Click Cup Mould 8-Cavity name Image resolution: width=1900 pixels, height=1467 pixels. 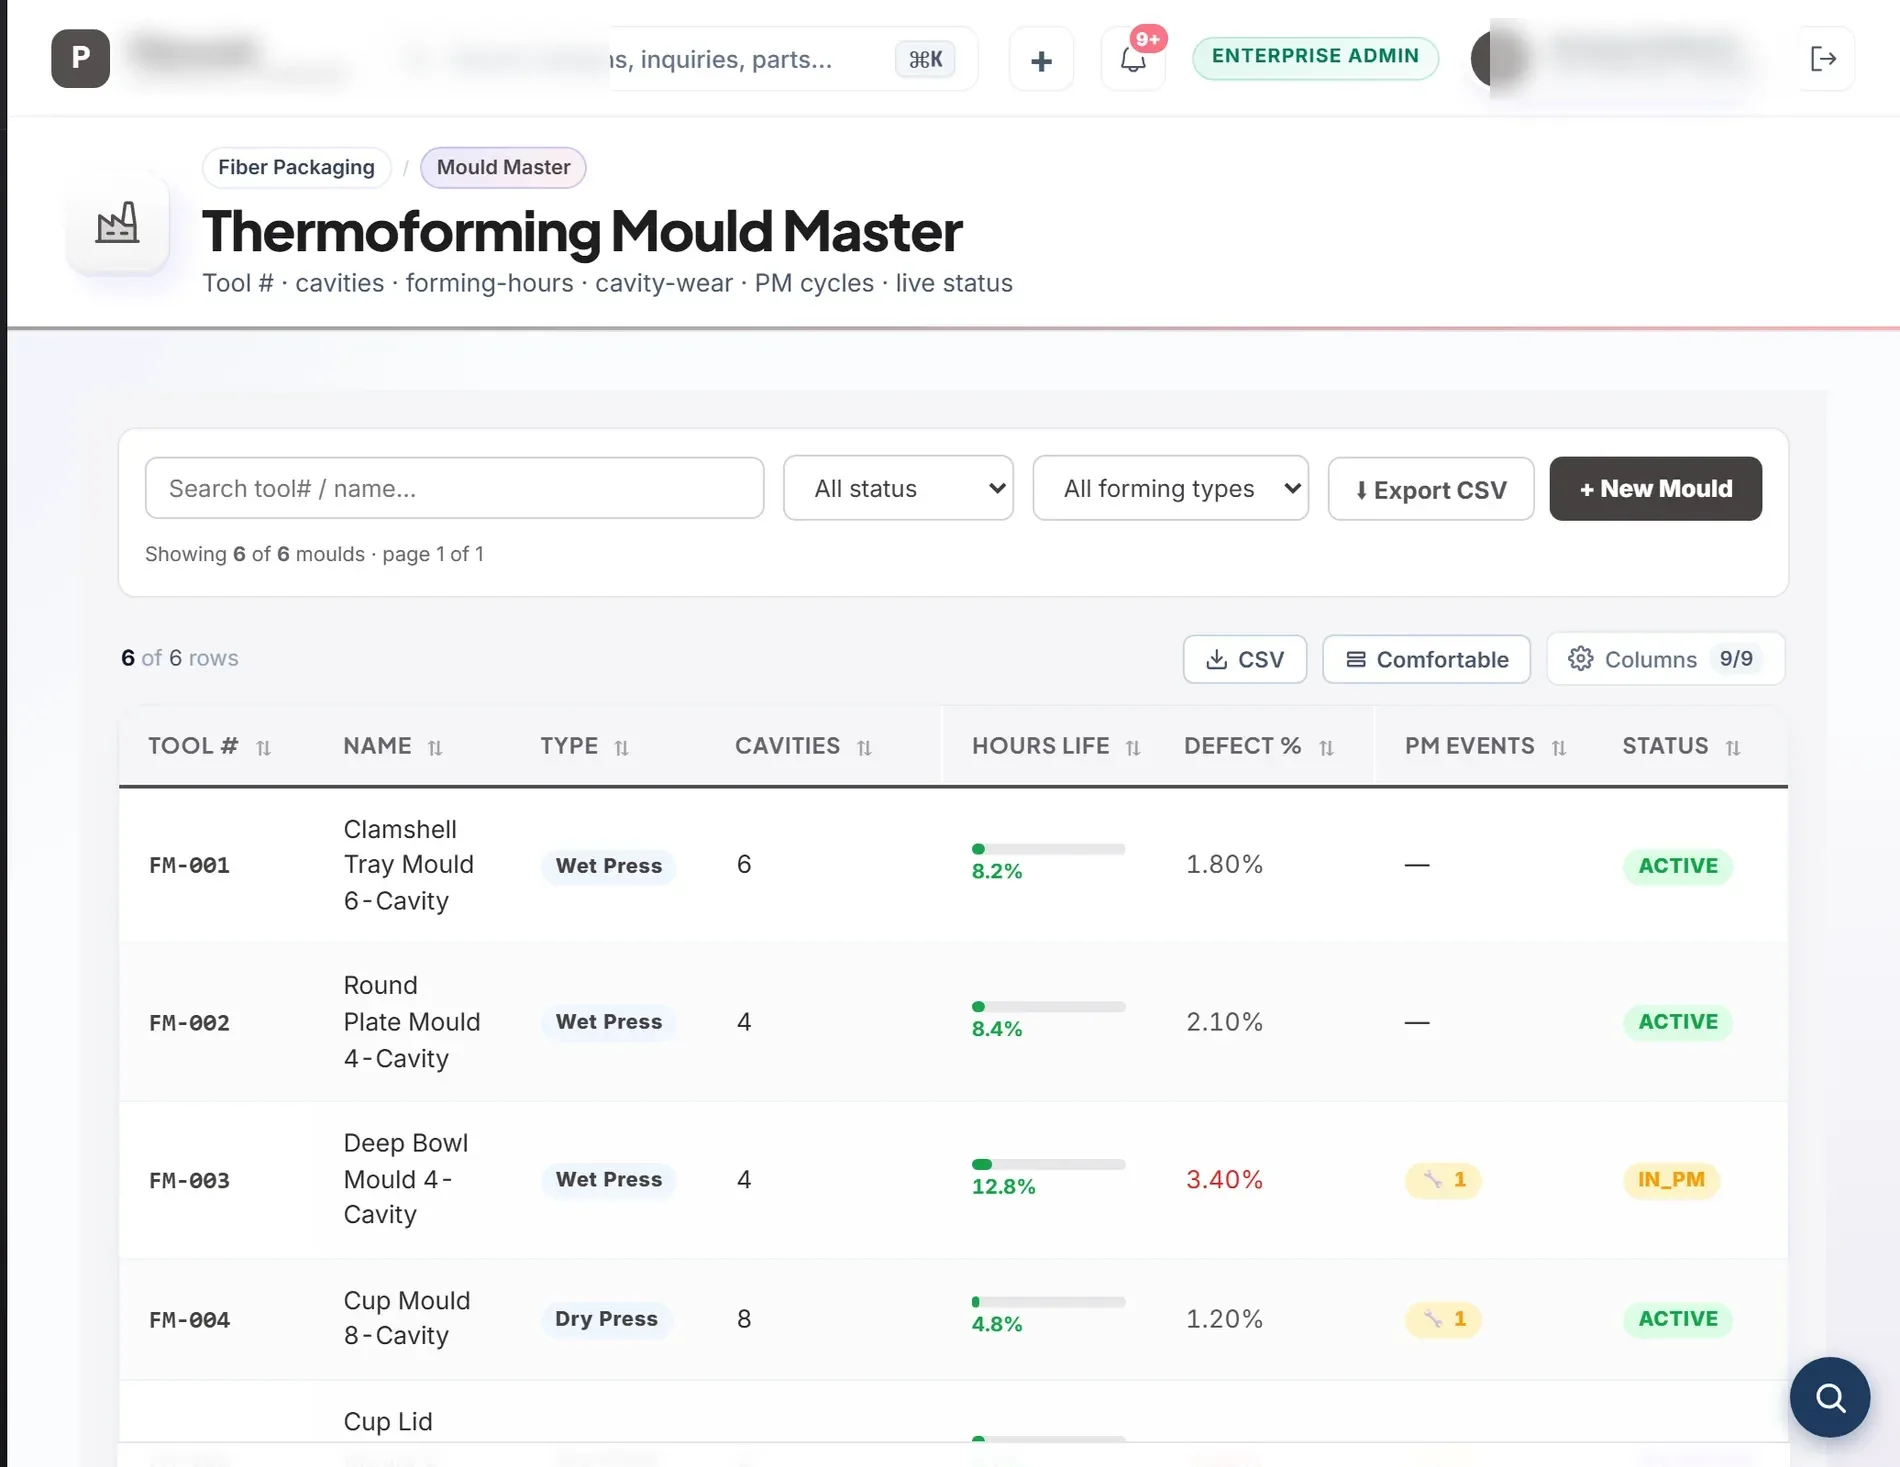pos(406,1318)
